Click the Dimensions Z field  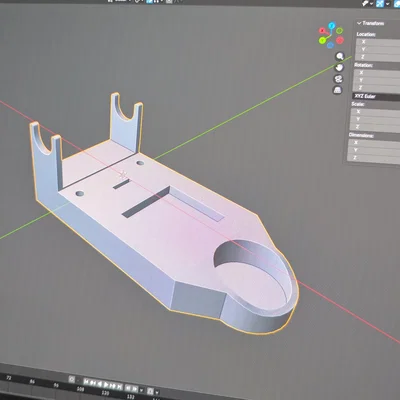374,158
